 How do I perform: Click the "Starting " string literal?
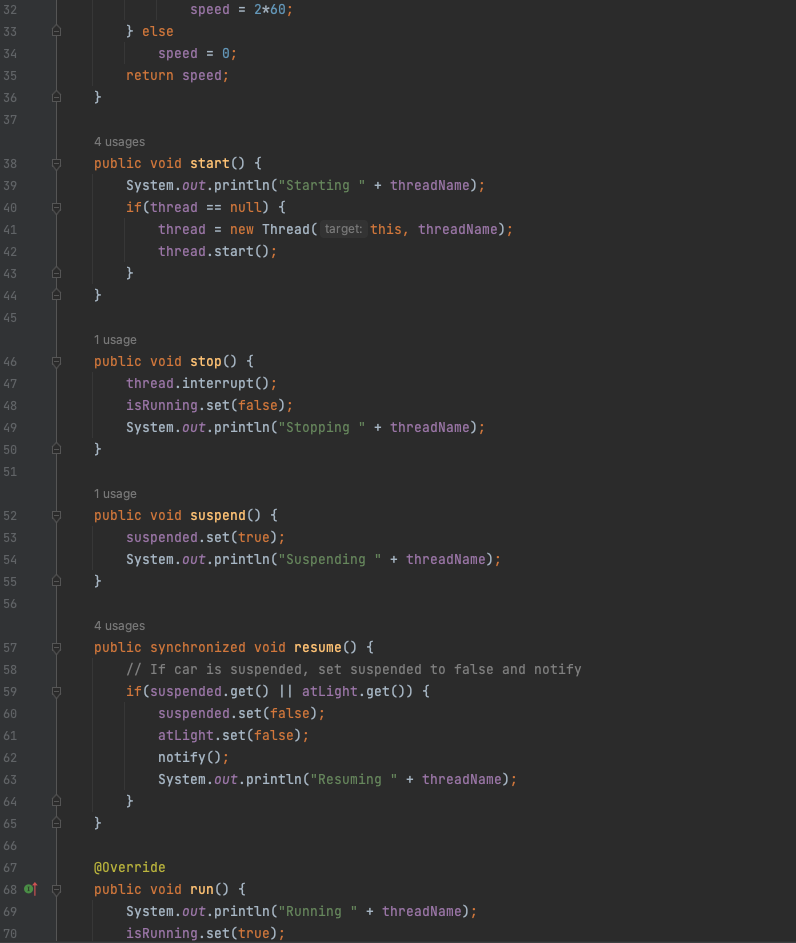point(322,185)
